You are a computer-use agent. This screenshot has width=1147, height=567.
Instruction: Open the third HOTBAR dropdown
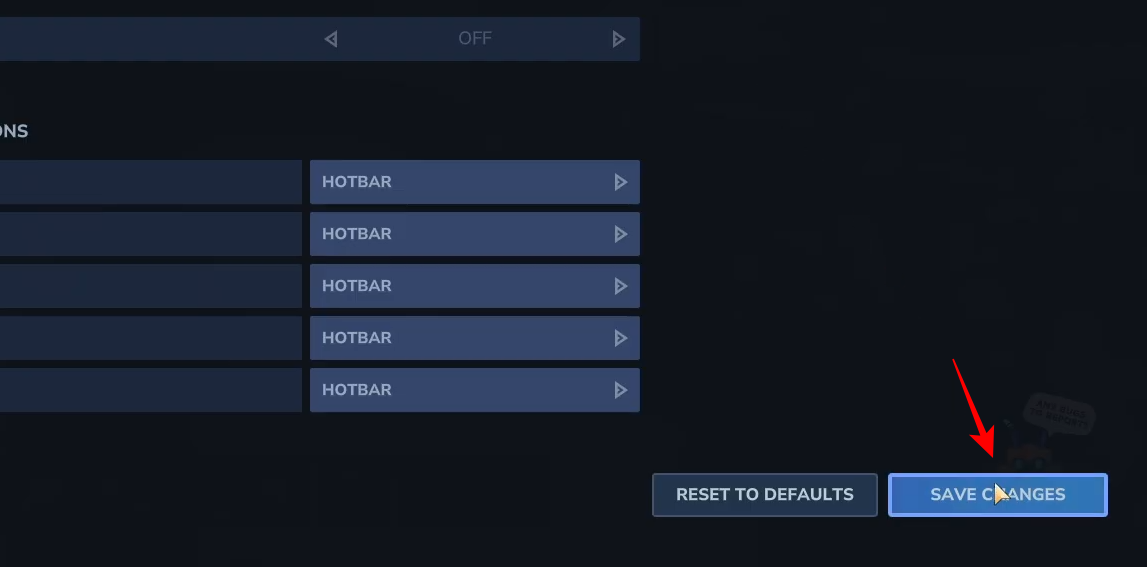pyautogui.click(x=474, y=286)
